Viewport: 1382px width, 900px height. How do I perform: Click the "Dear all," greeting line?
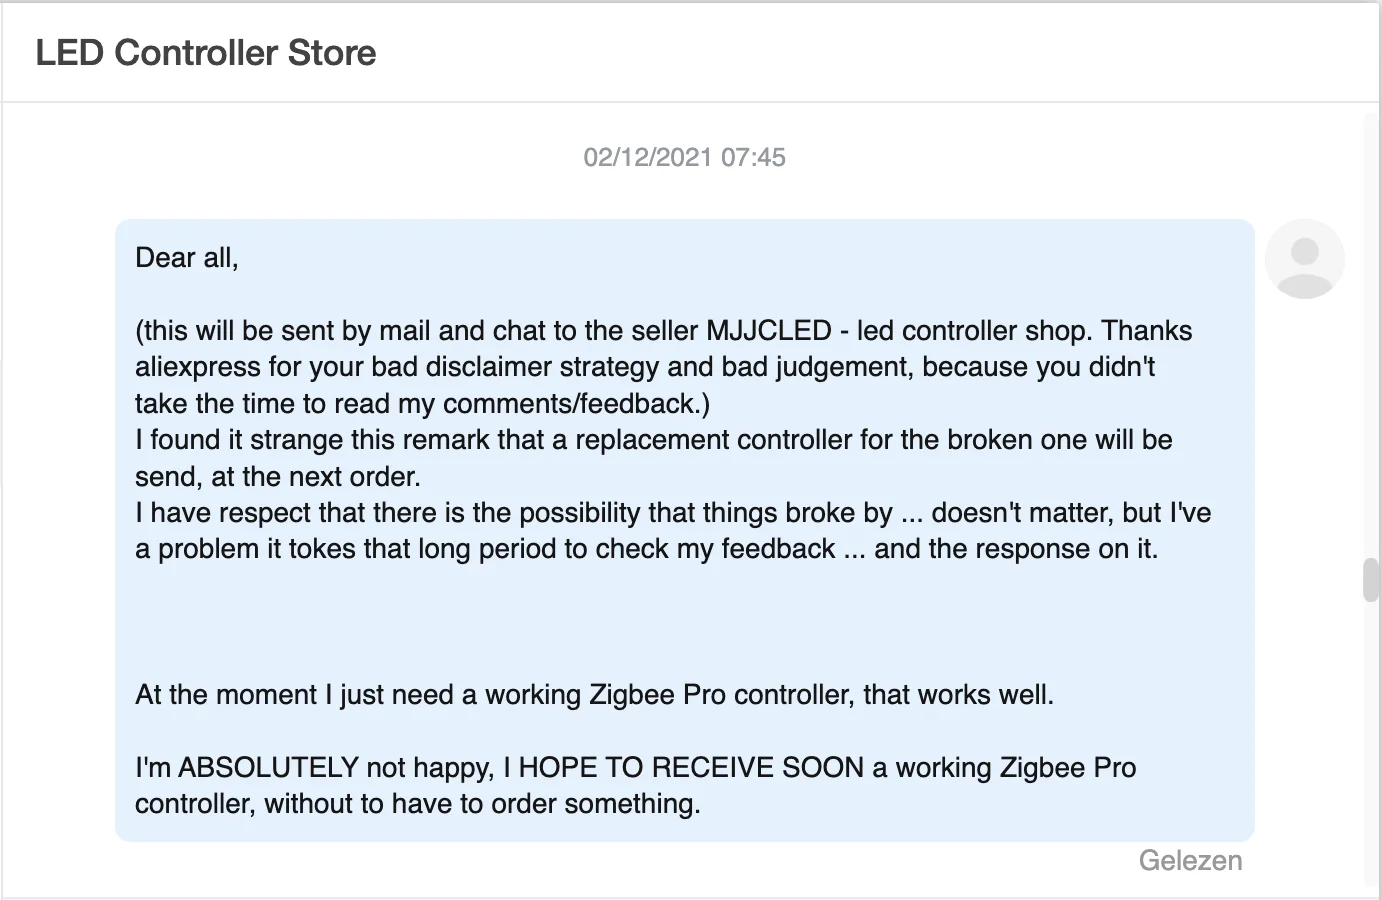[187, 258]
